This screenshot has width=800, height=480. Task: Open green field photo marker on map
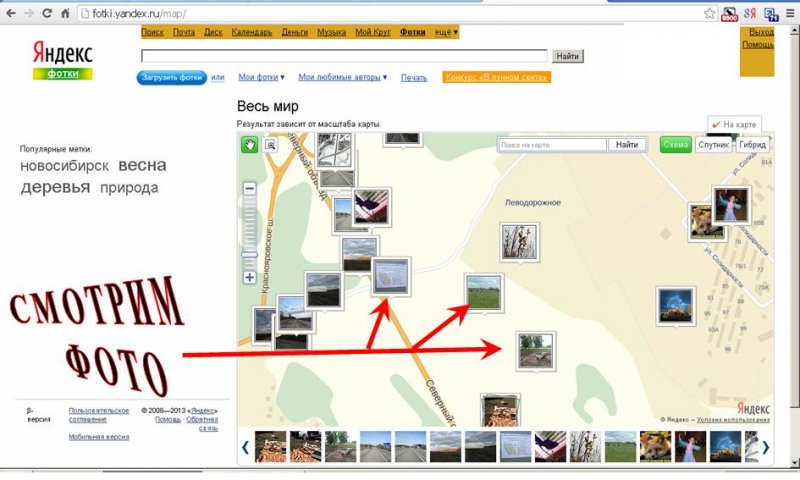coord(484,293)
